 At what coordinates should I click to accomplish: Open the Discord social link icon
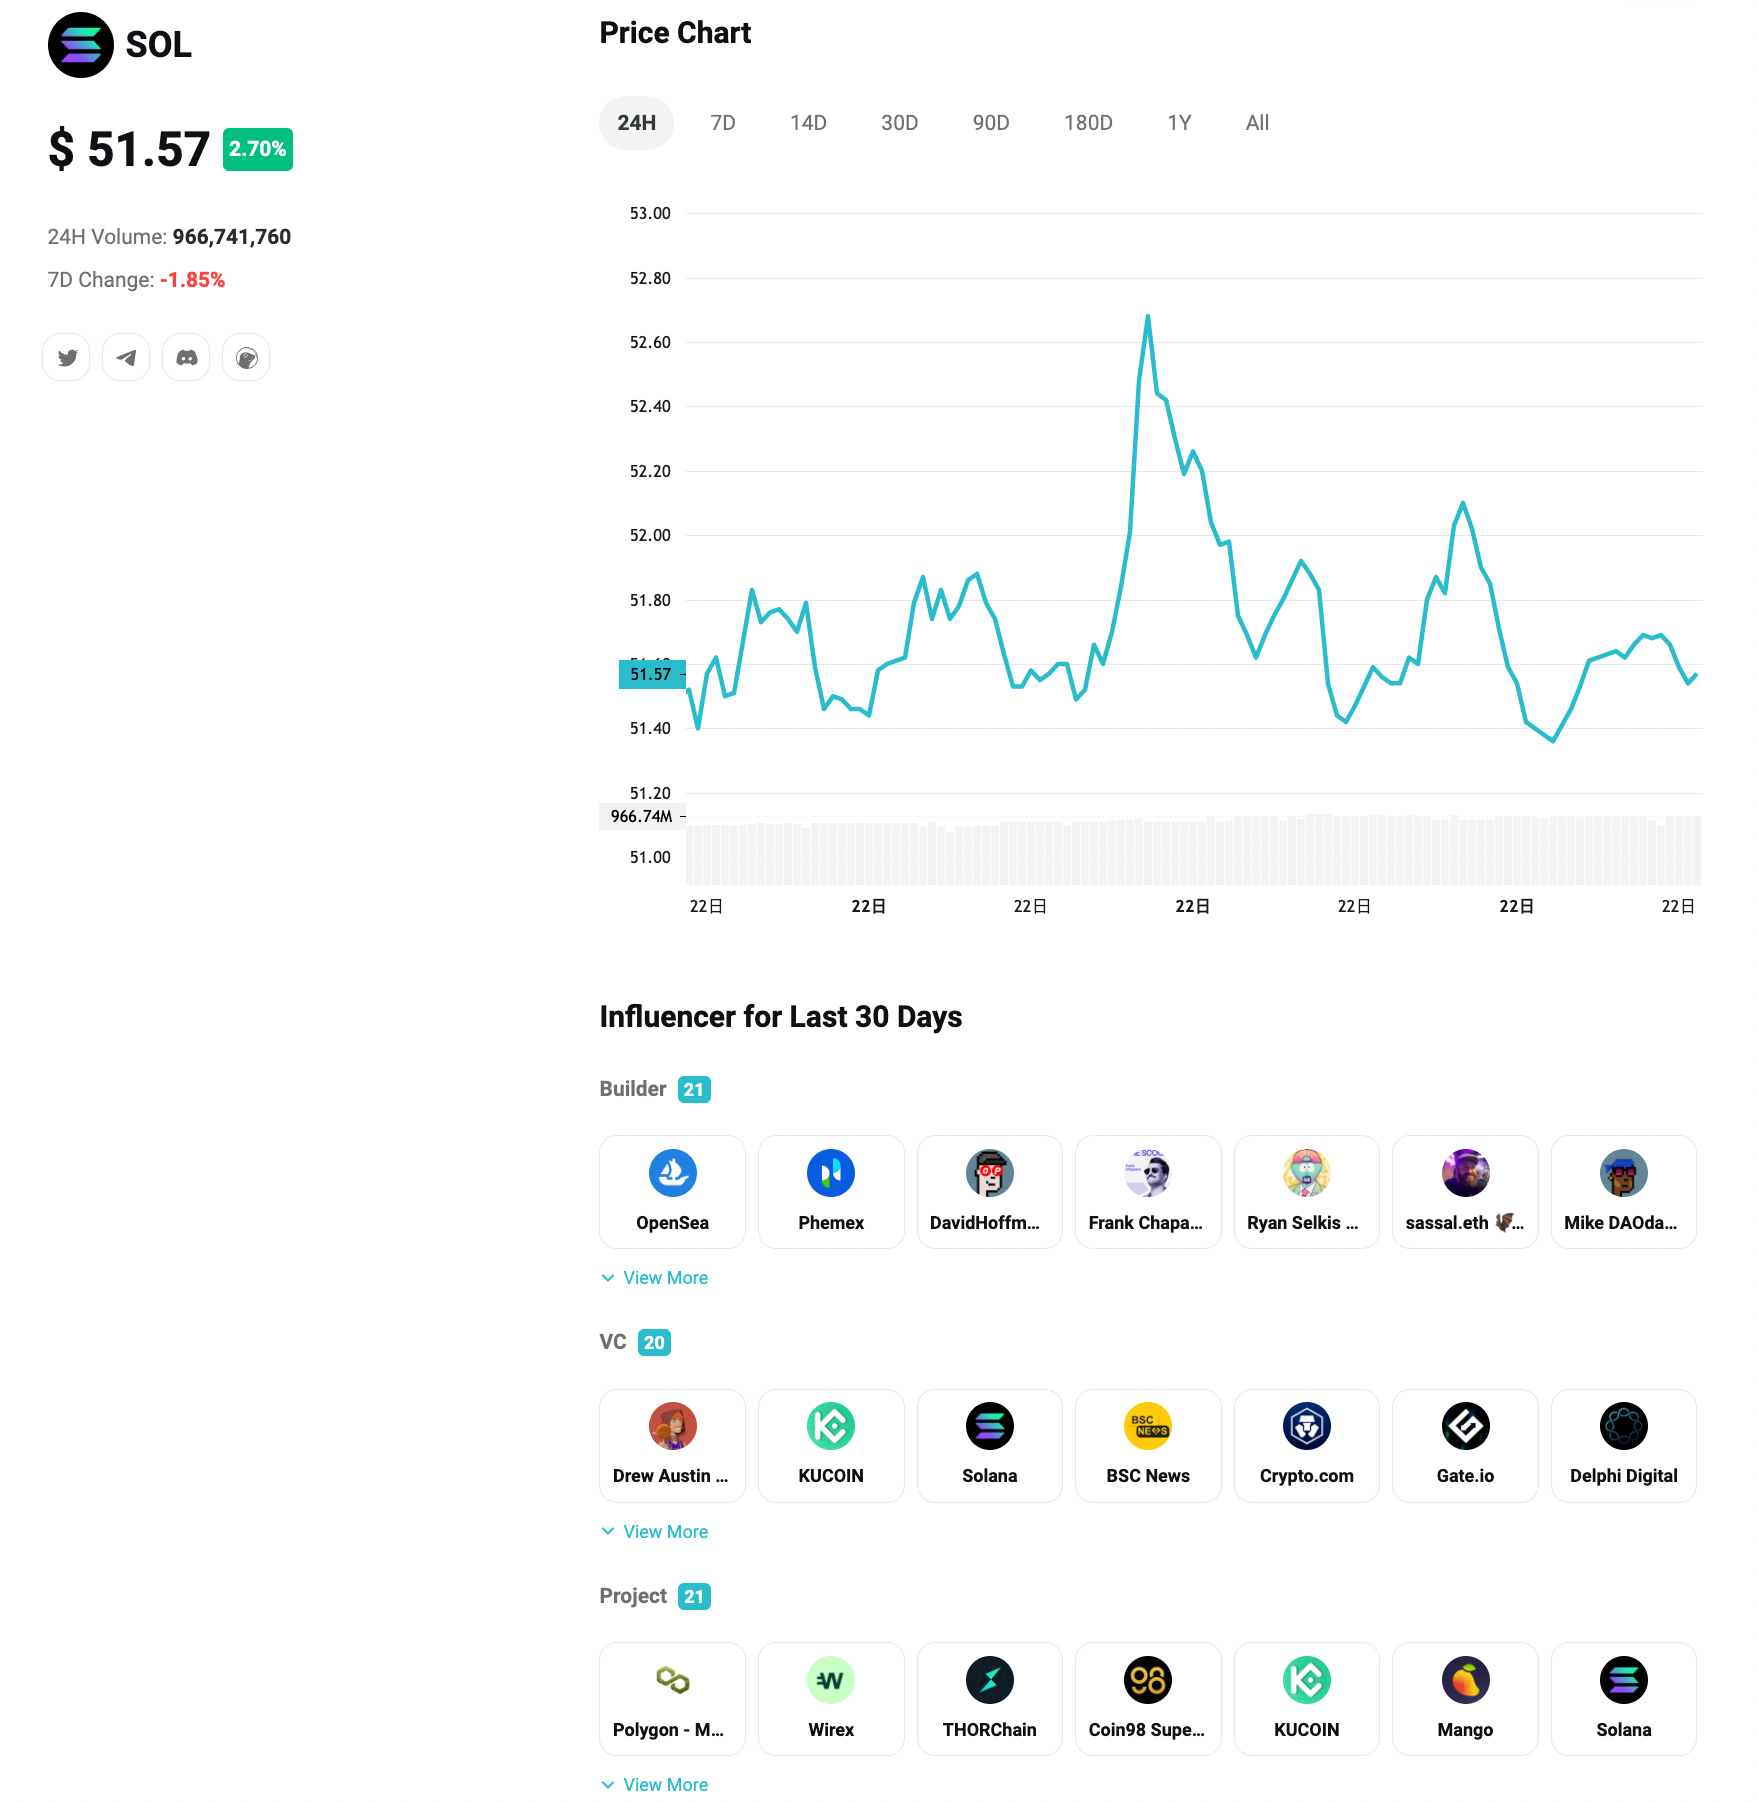[x=186, y=358]
